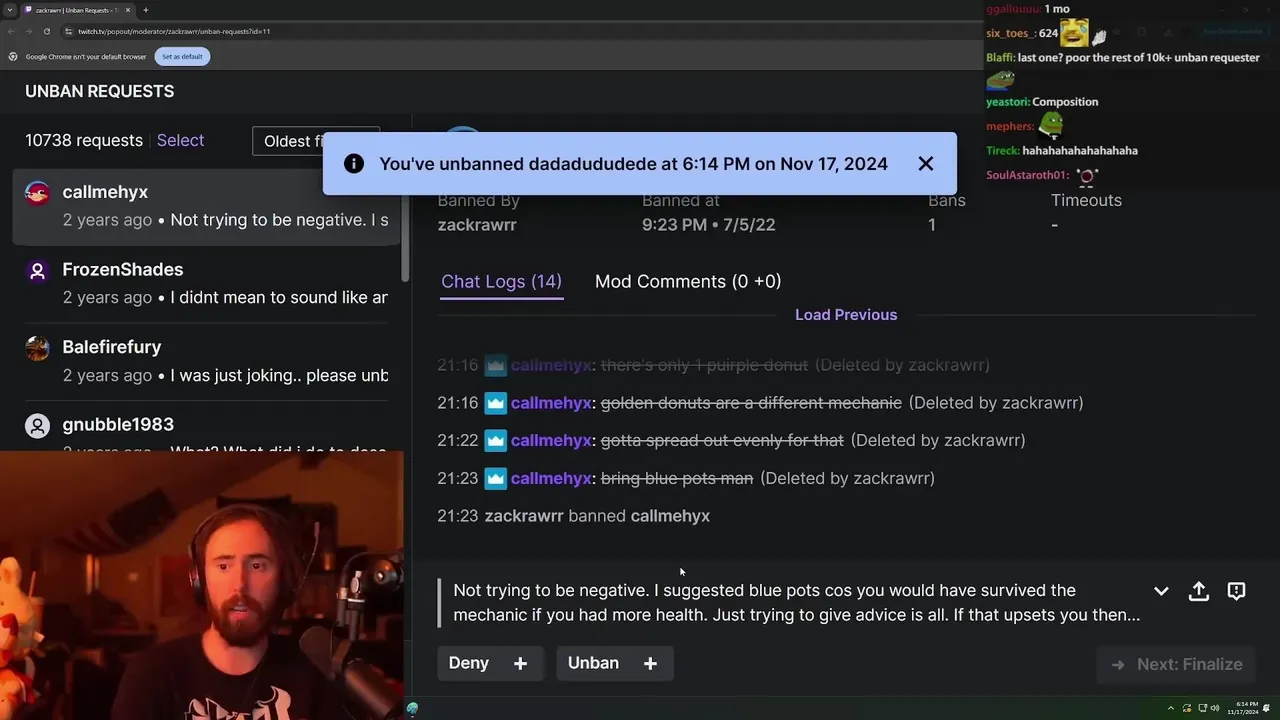Switch to Chat Logs (14) tab
Screen dimensions: 1280x720
[x=501, y=282]
